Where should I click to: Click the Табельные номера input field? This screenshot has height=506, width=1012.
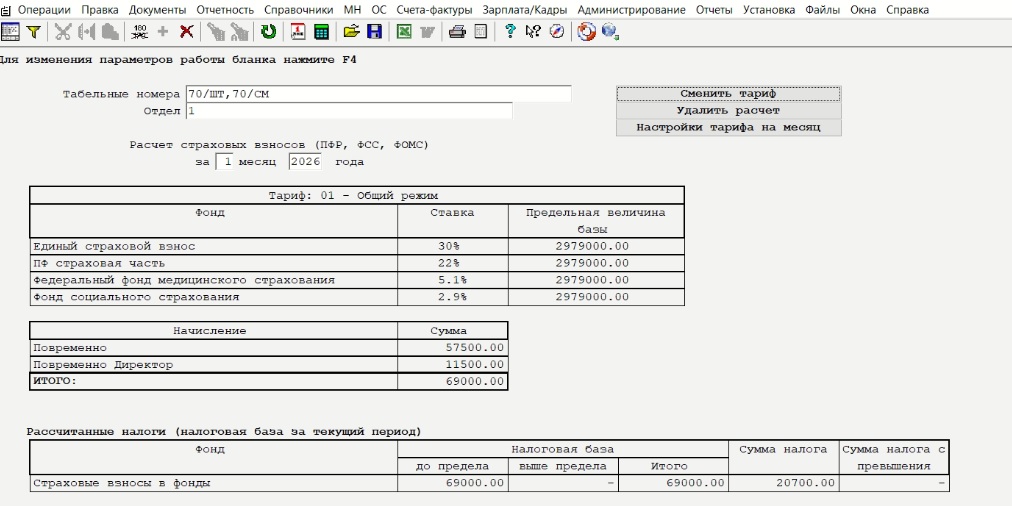pos(378,94)
